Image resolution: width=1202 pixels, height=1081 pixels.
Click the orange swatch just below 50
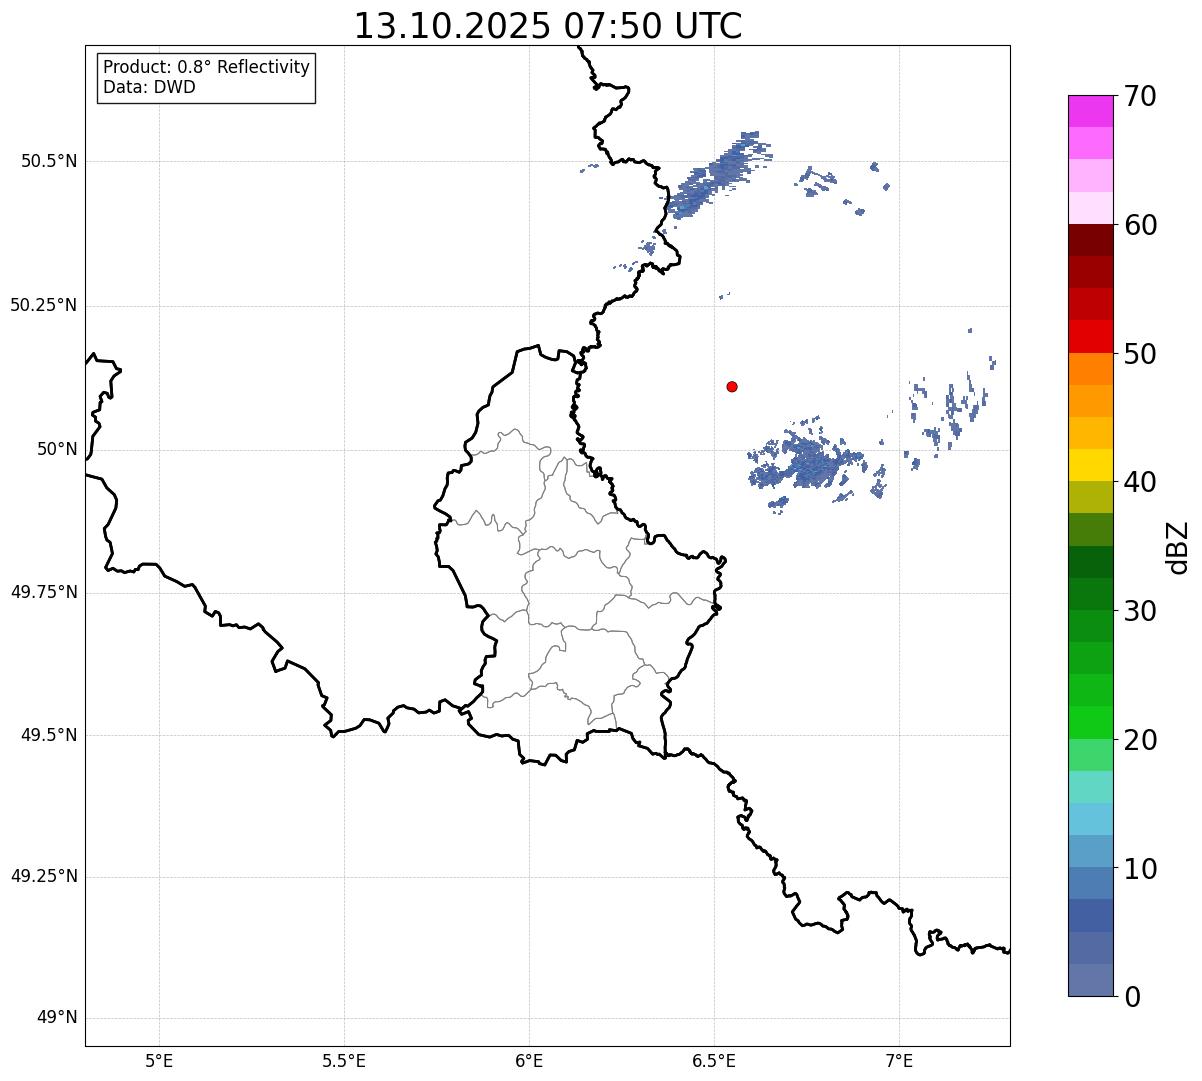click(x=1091, y=369)
